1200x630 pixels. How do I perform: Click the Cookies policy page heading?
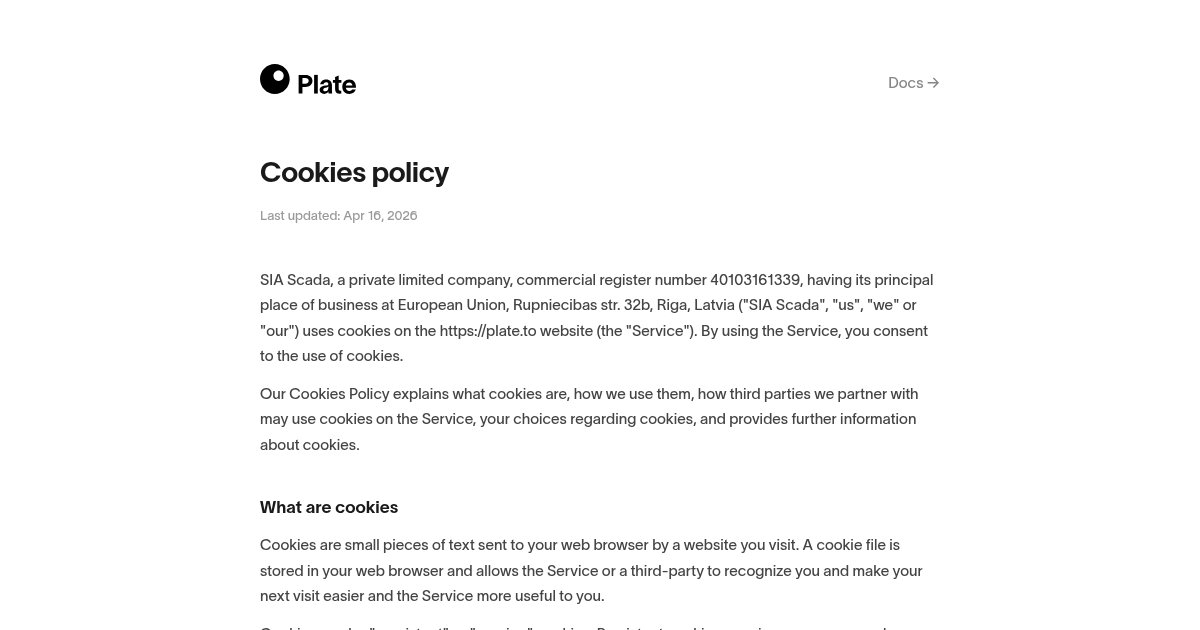[x=354, y=172]
